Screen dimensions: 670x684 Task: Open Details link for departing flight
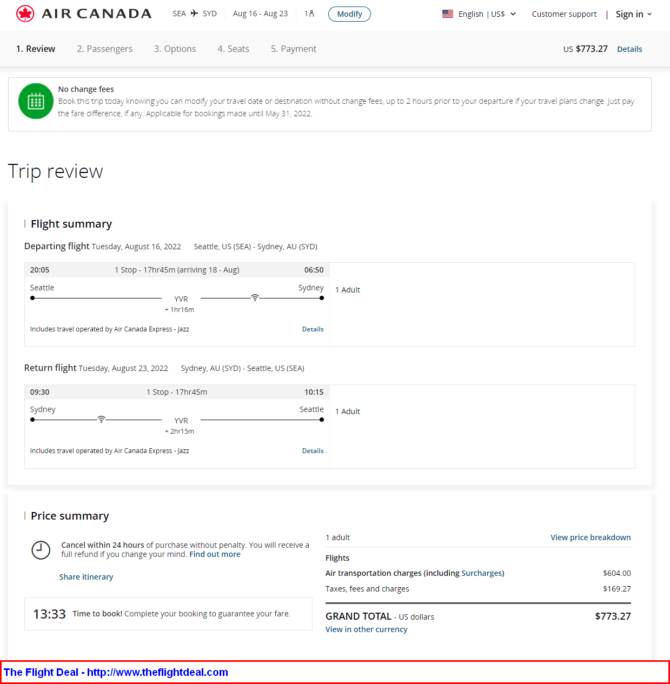(313, 329)
